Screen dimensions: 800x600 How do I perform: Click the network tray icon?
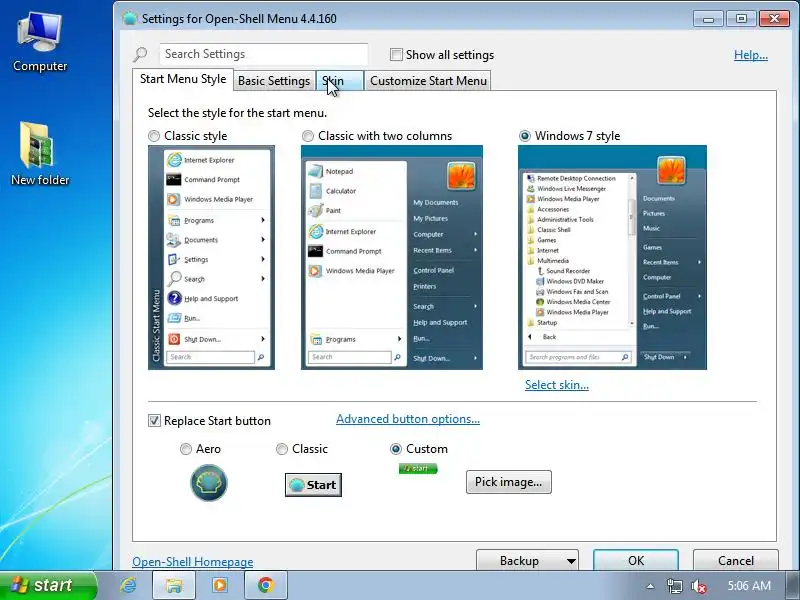click(x=674, y=586)
